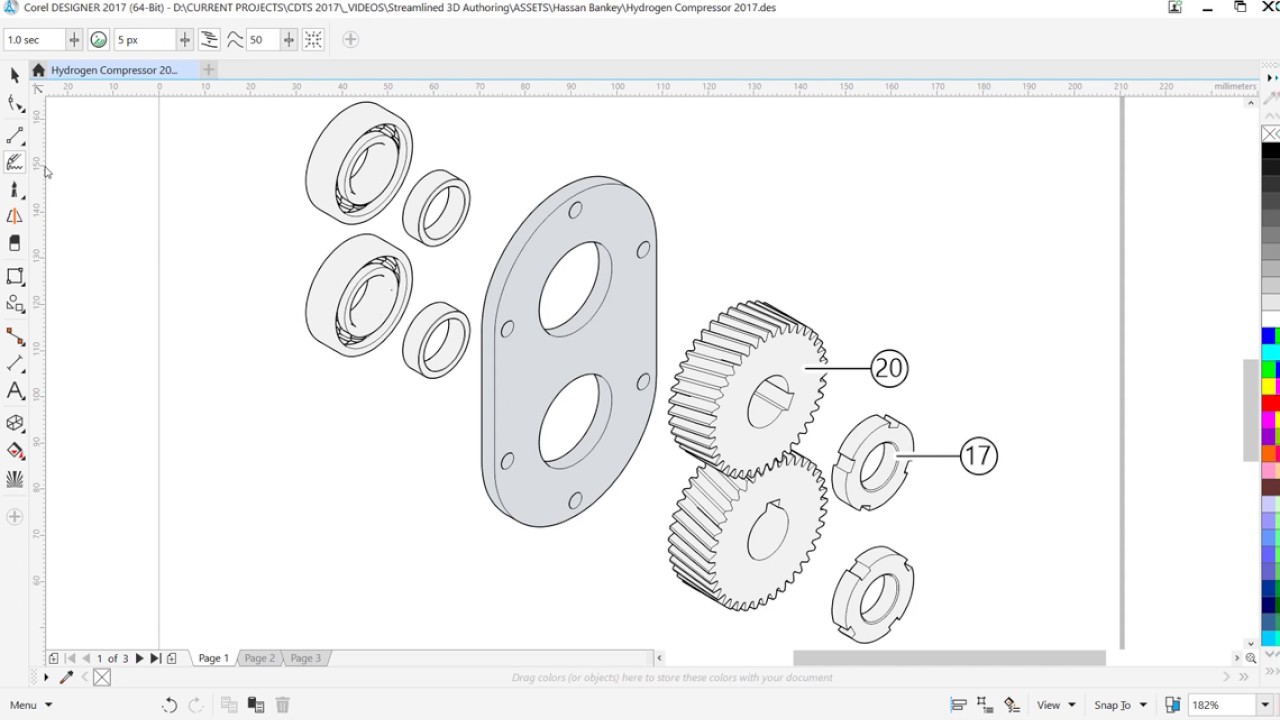Choose the Interactive Fill tool

point(15,451)
